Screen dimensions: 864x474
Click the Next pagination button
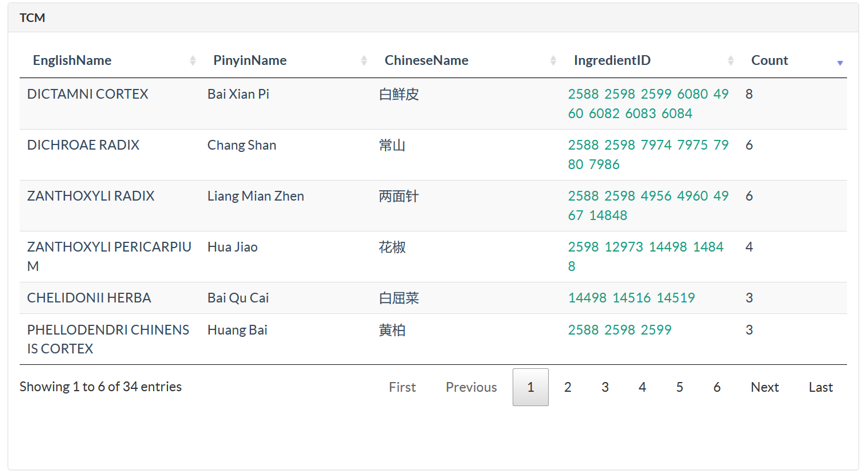764,387
